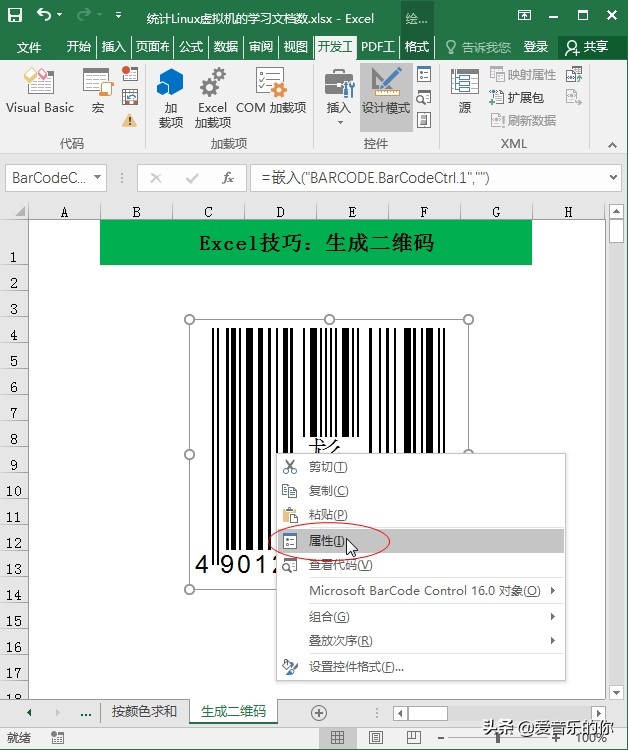The image size is (628, 750).
Task: Open COM 加载项 dialog
Action: point(271,91)
